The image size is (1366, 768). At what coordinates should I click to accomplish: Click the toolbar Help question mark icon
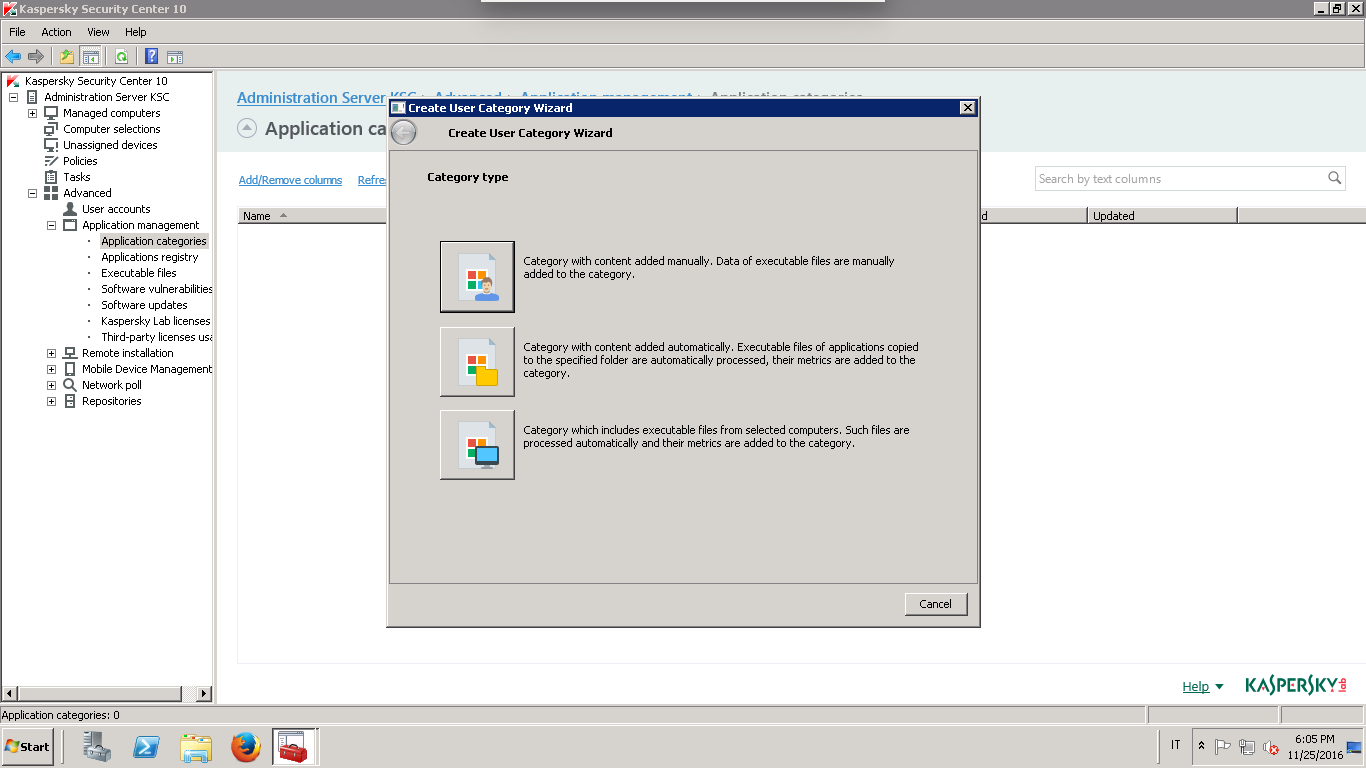coord(152,57)
